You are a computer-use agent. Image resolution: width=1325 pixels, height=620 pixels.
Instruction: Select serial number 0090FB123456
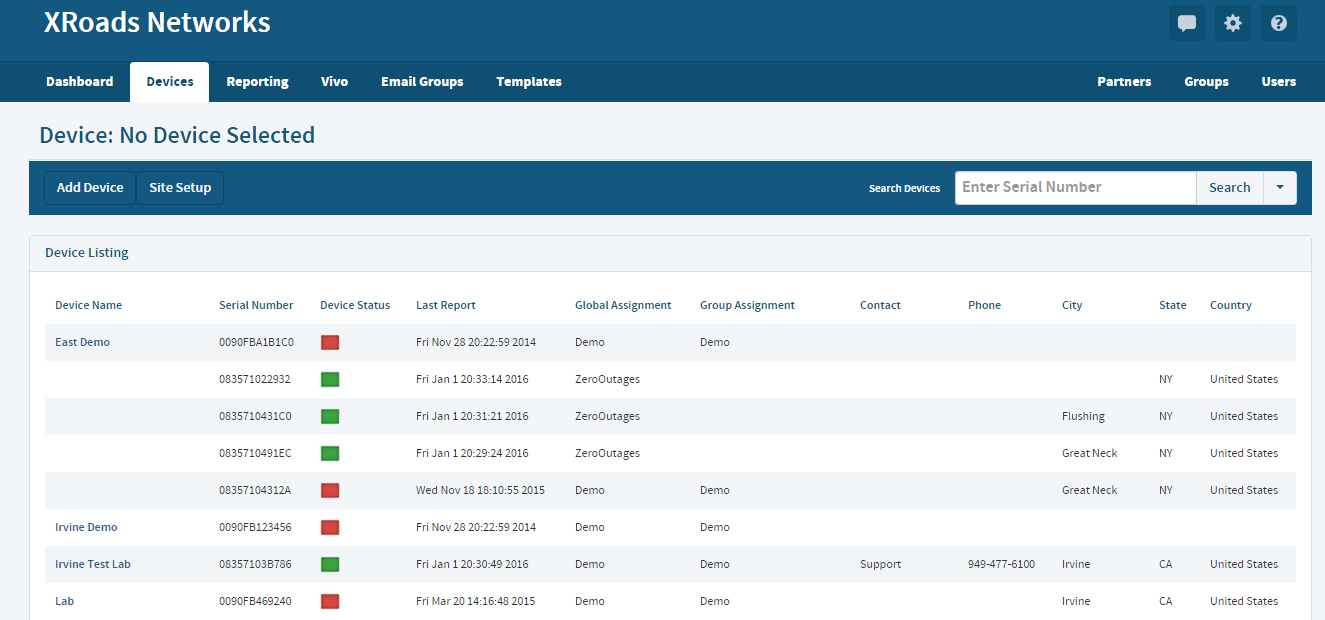(x=255, y=527)
